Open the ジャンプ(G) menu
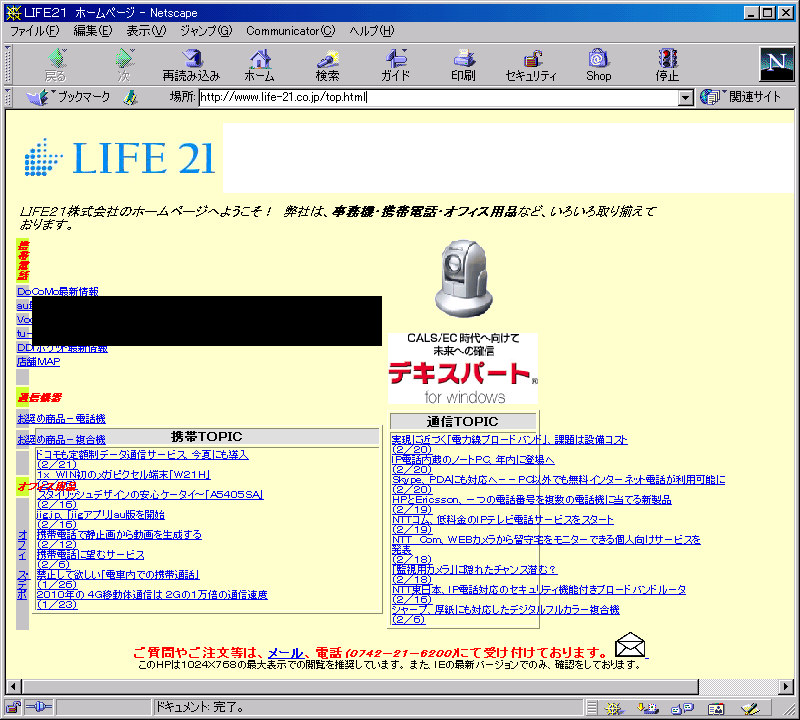Viewport: 800px width, 720px height. (206, 31)
